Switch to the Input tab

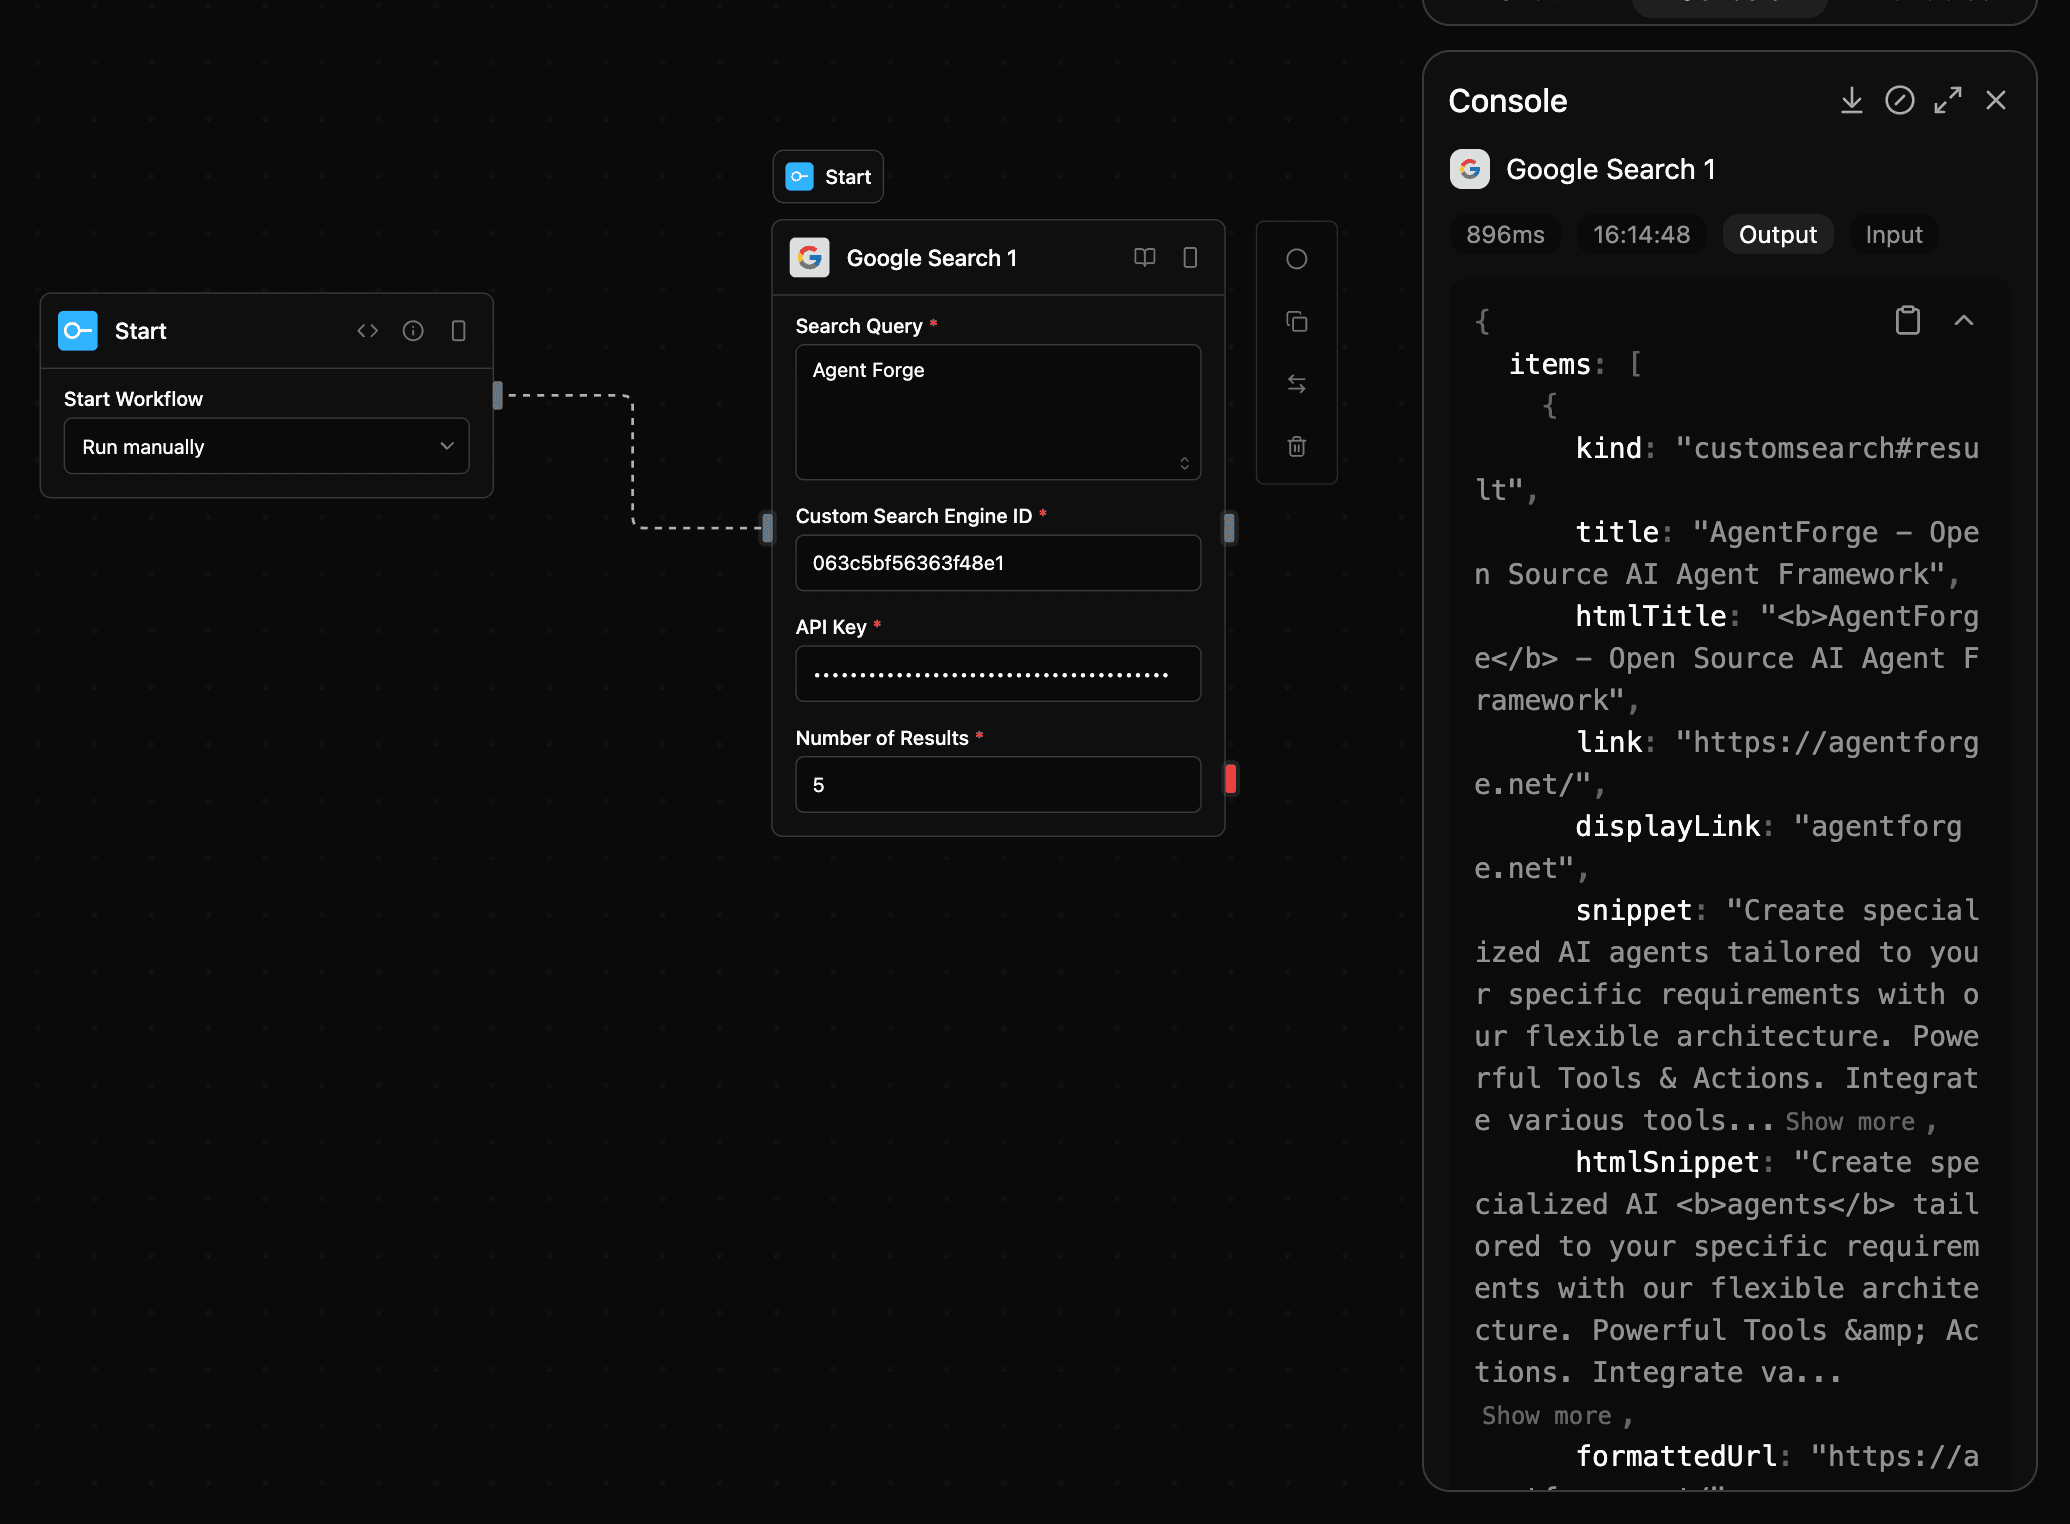point(1893,235)
